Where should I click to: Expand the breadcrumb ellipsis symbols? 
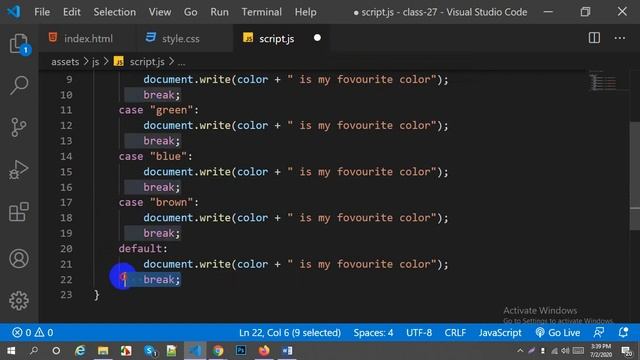tap(182, 62)
